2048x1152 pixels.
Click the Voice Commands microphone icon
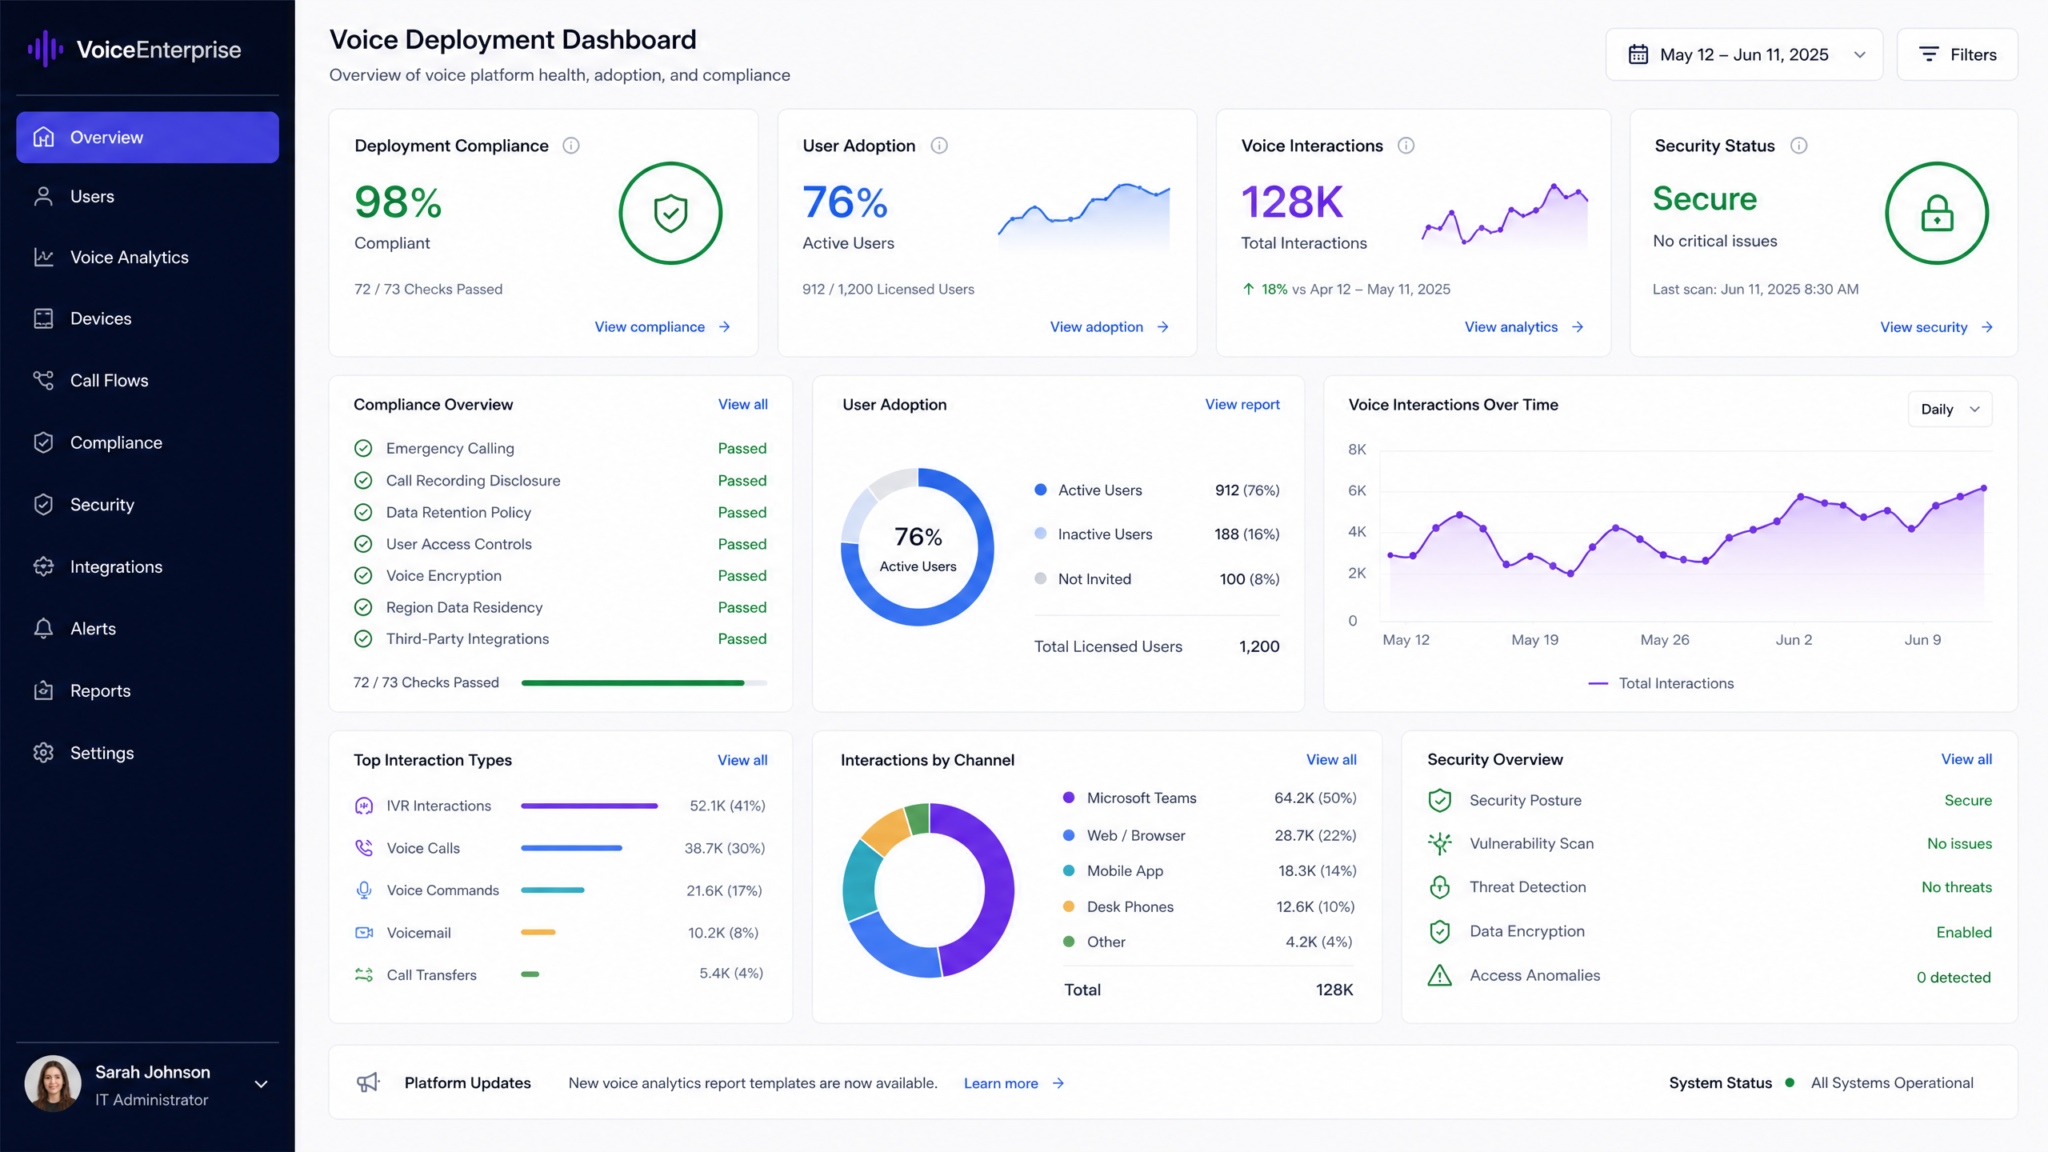point(364,890)
